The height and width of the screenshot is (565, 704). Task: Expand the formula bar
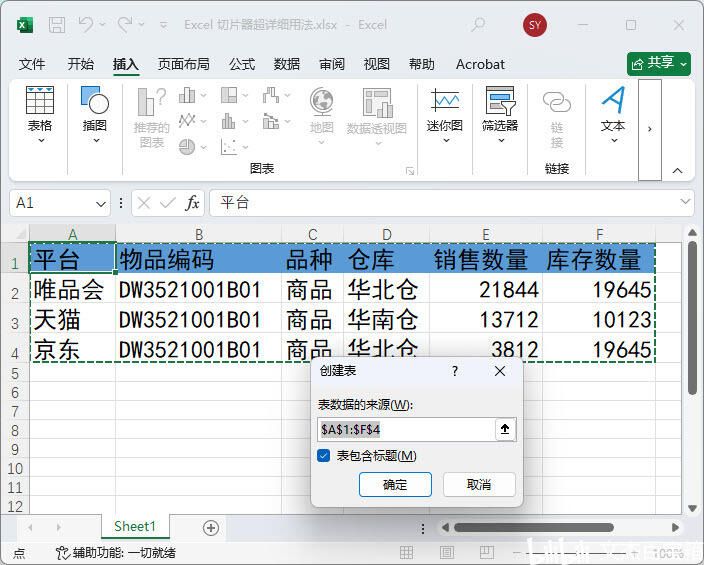684,203
